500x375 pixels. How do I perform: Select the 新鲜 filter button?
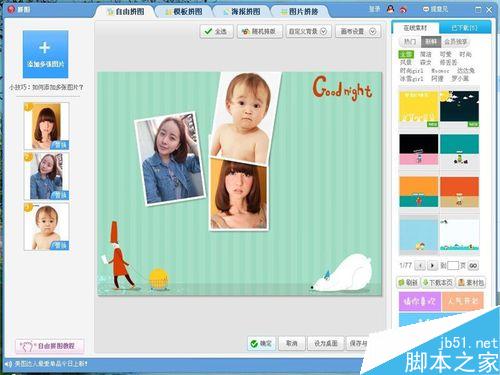(431, 42)
